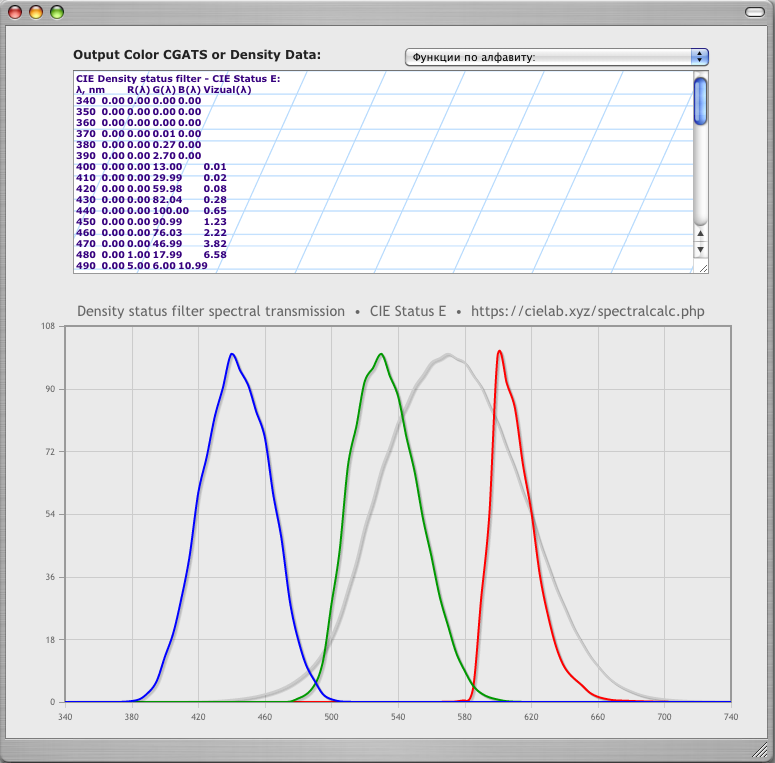Image resolution: width=775 pixels, height=763 pixels.
Task: Click the window resize grip at bottom-right corner
Action: click(761, 750)
